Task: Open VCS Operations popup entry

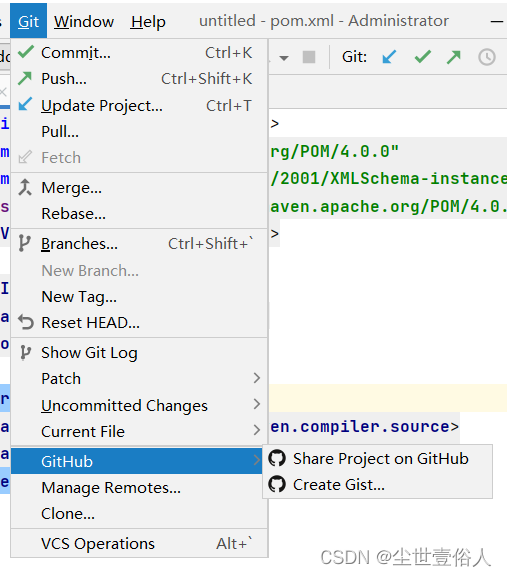Action: click(x=139, y=544)
